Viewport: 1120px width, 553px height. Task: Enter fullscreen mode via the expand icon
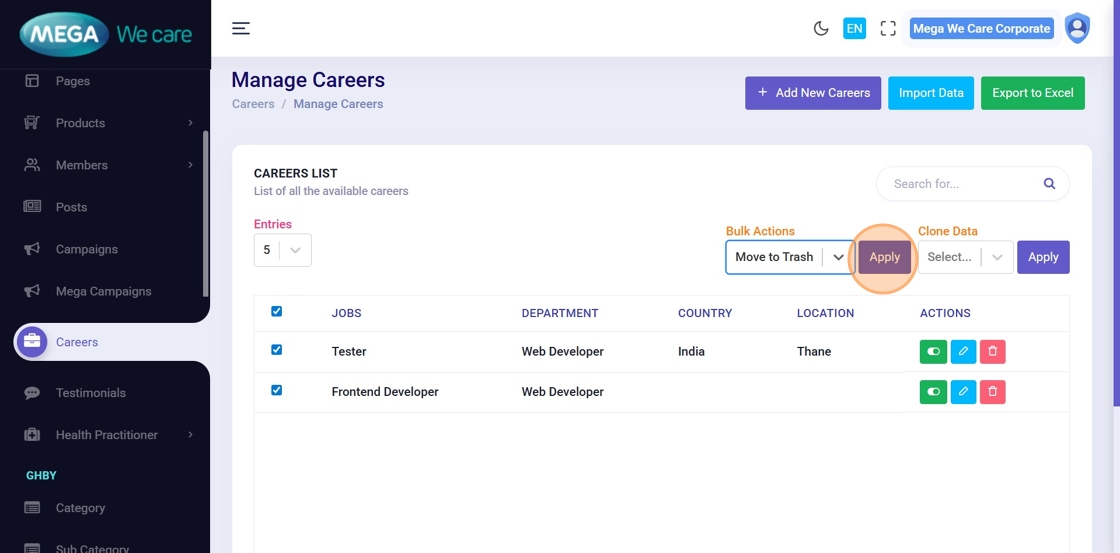coord(888,29)
